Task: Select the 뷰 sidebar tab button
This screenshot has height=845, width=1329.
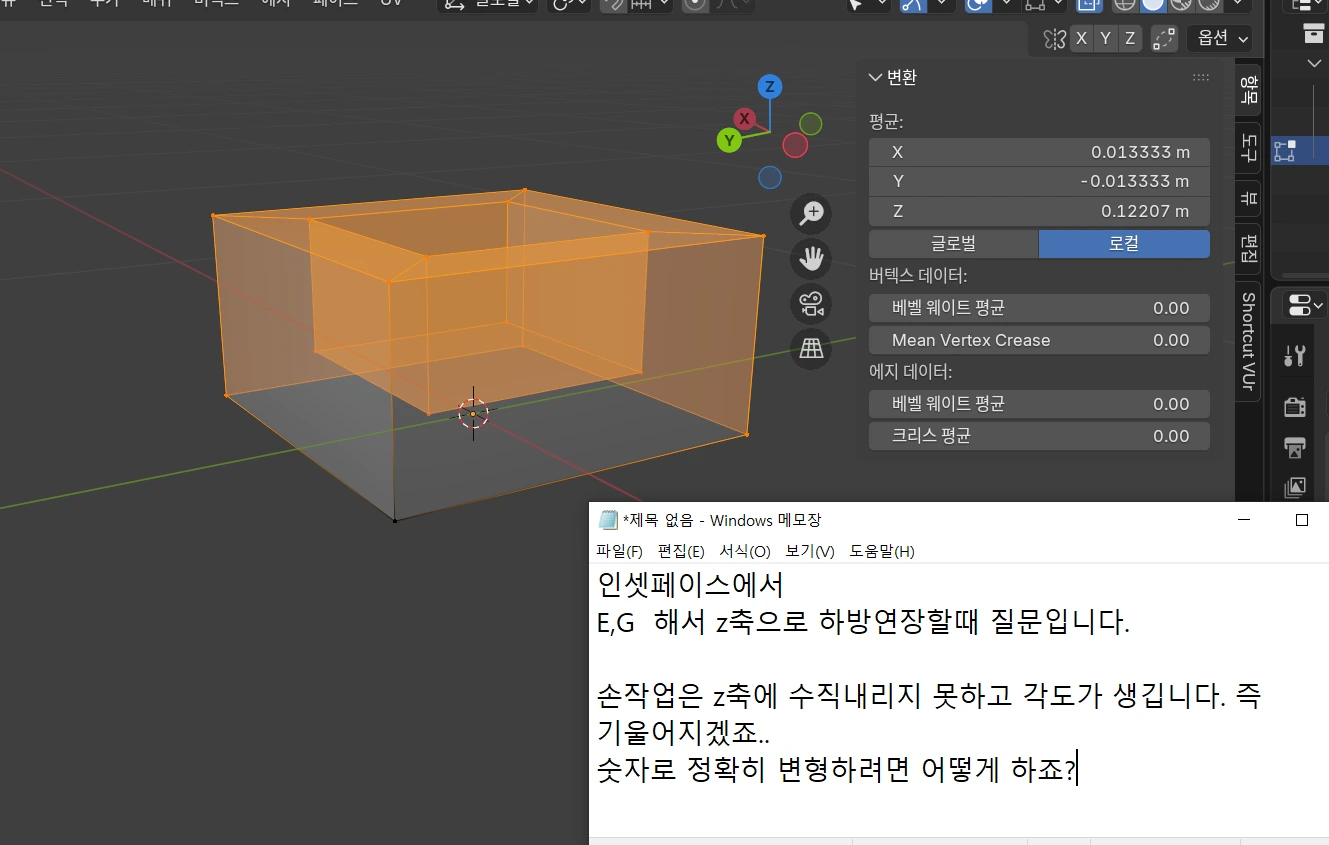Action: point(1247,198)
